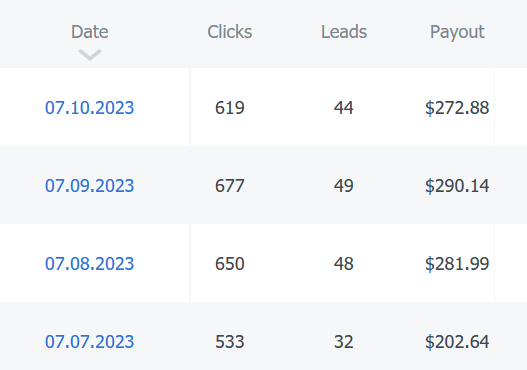
Task: Open the 07.09.2023 date link
Action: pyautogui.click(x=89, y=186)
